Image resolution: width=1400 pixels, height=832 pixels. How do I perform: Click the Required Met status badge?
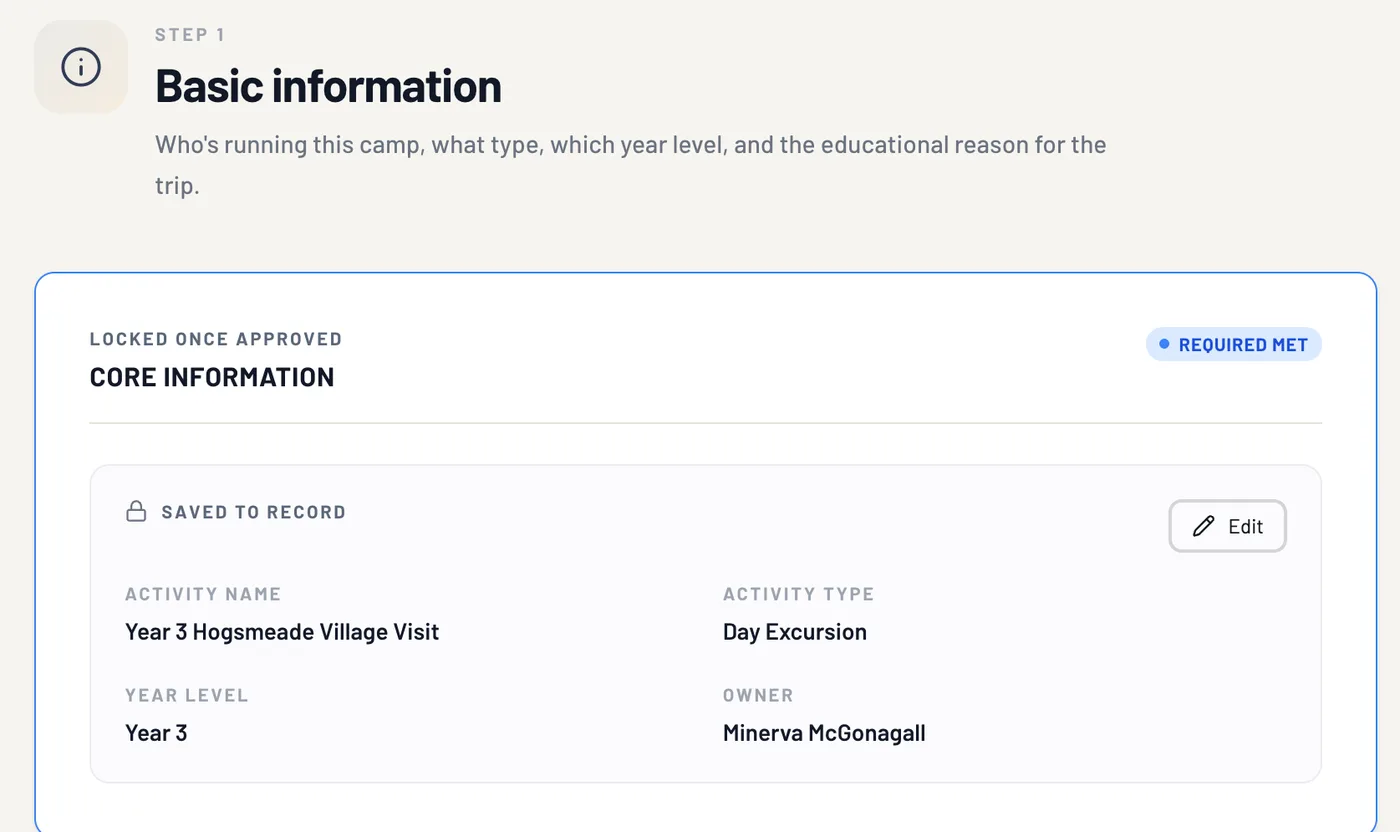[x=1234, y=345]
